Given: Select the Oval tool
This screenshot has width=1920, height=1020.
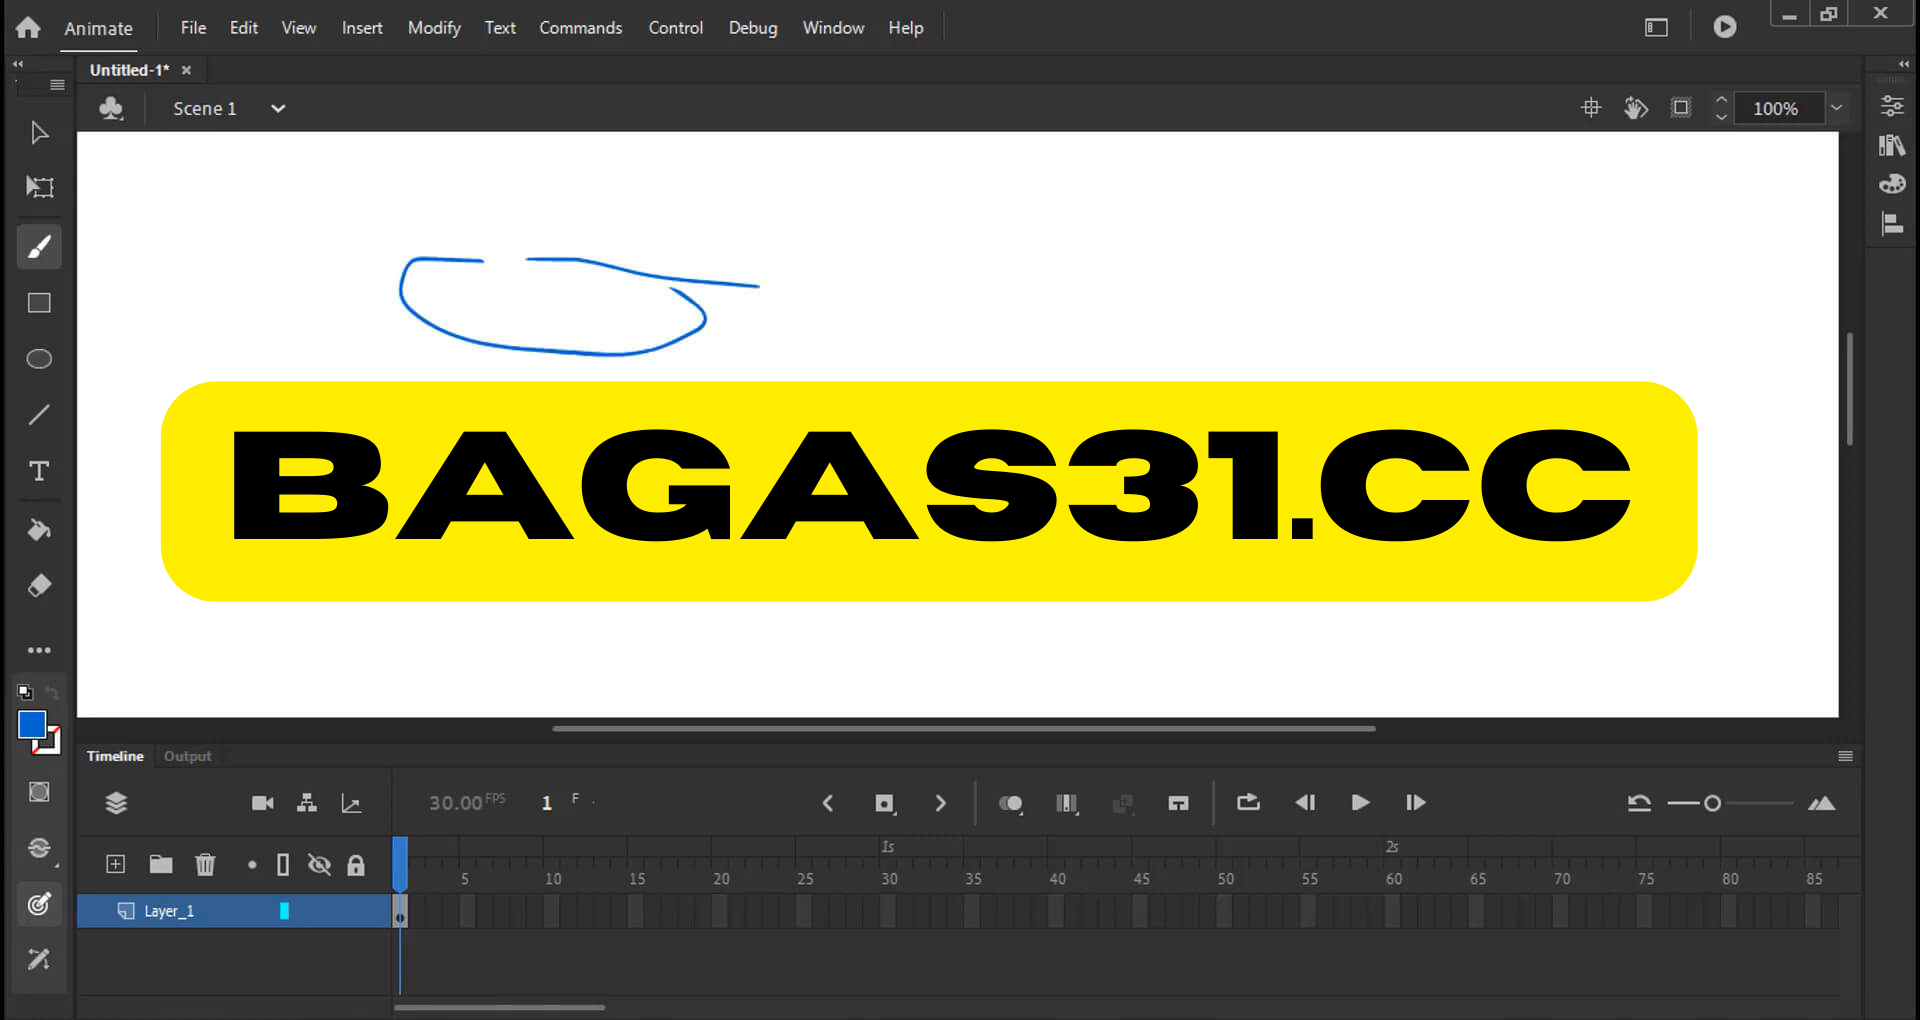Looking at the screenshot, I should coord(39,359).
